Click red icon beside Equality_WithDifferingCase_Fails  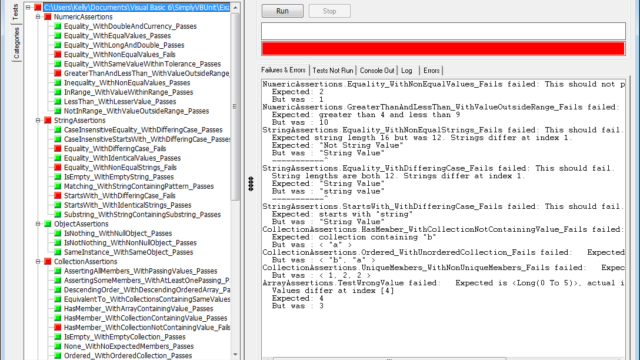(58, 149)
